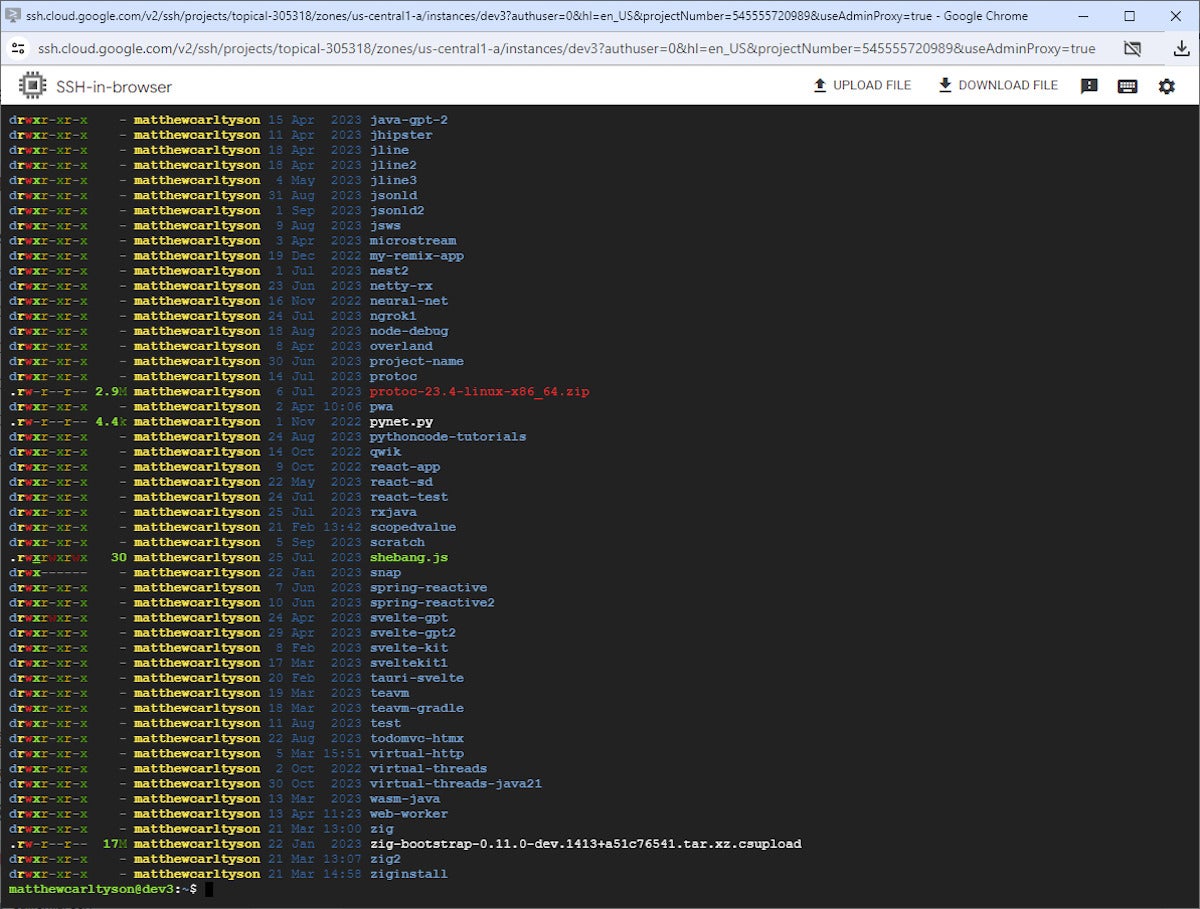Click the Upload File button

(862, 86)
